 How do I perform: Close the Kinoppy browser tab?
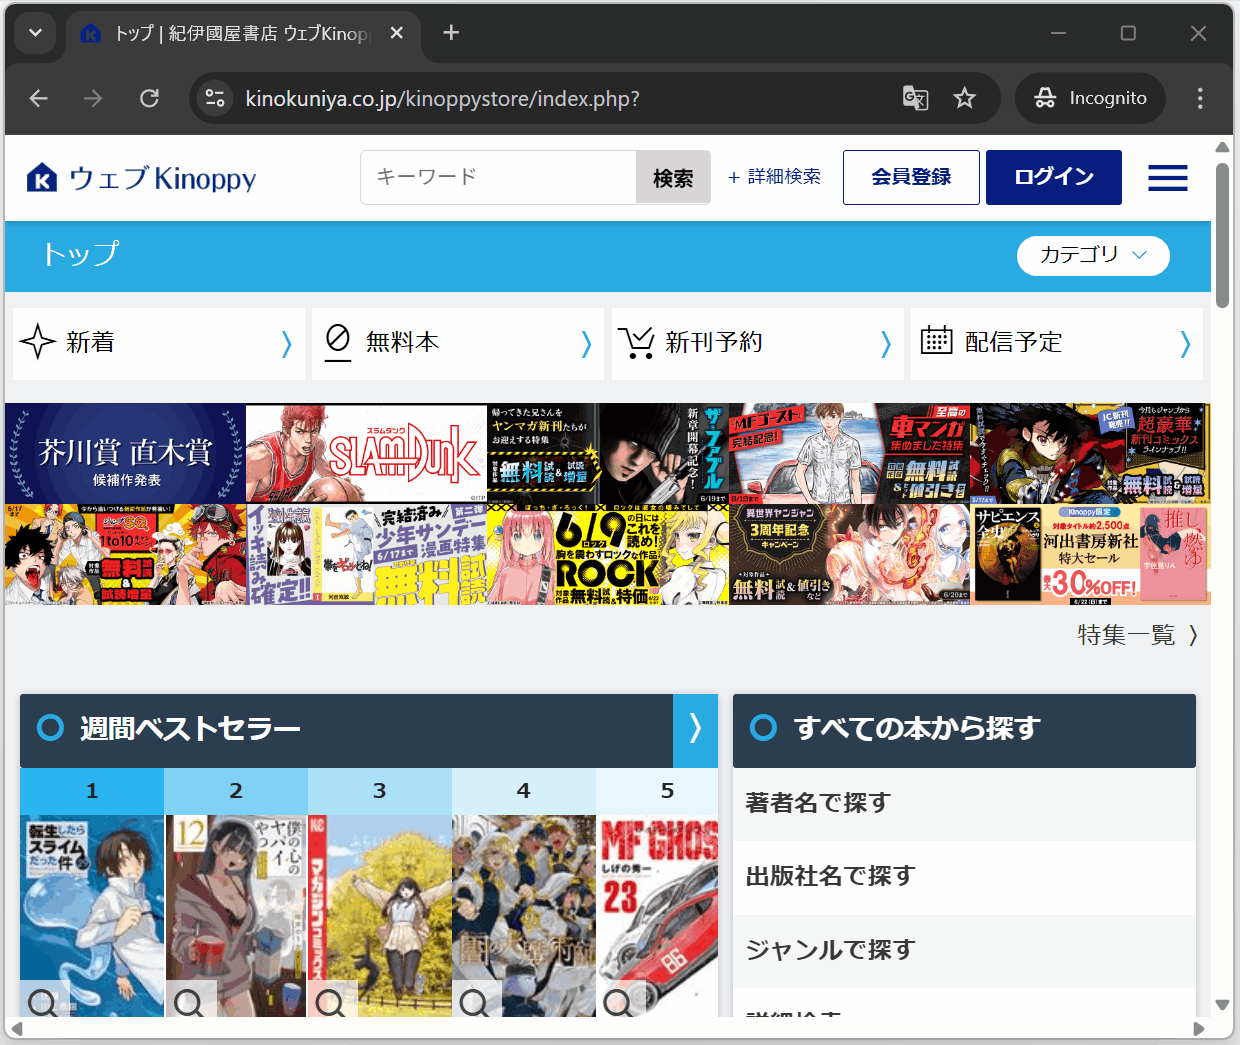(x=397, y=33)
